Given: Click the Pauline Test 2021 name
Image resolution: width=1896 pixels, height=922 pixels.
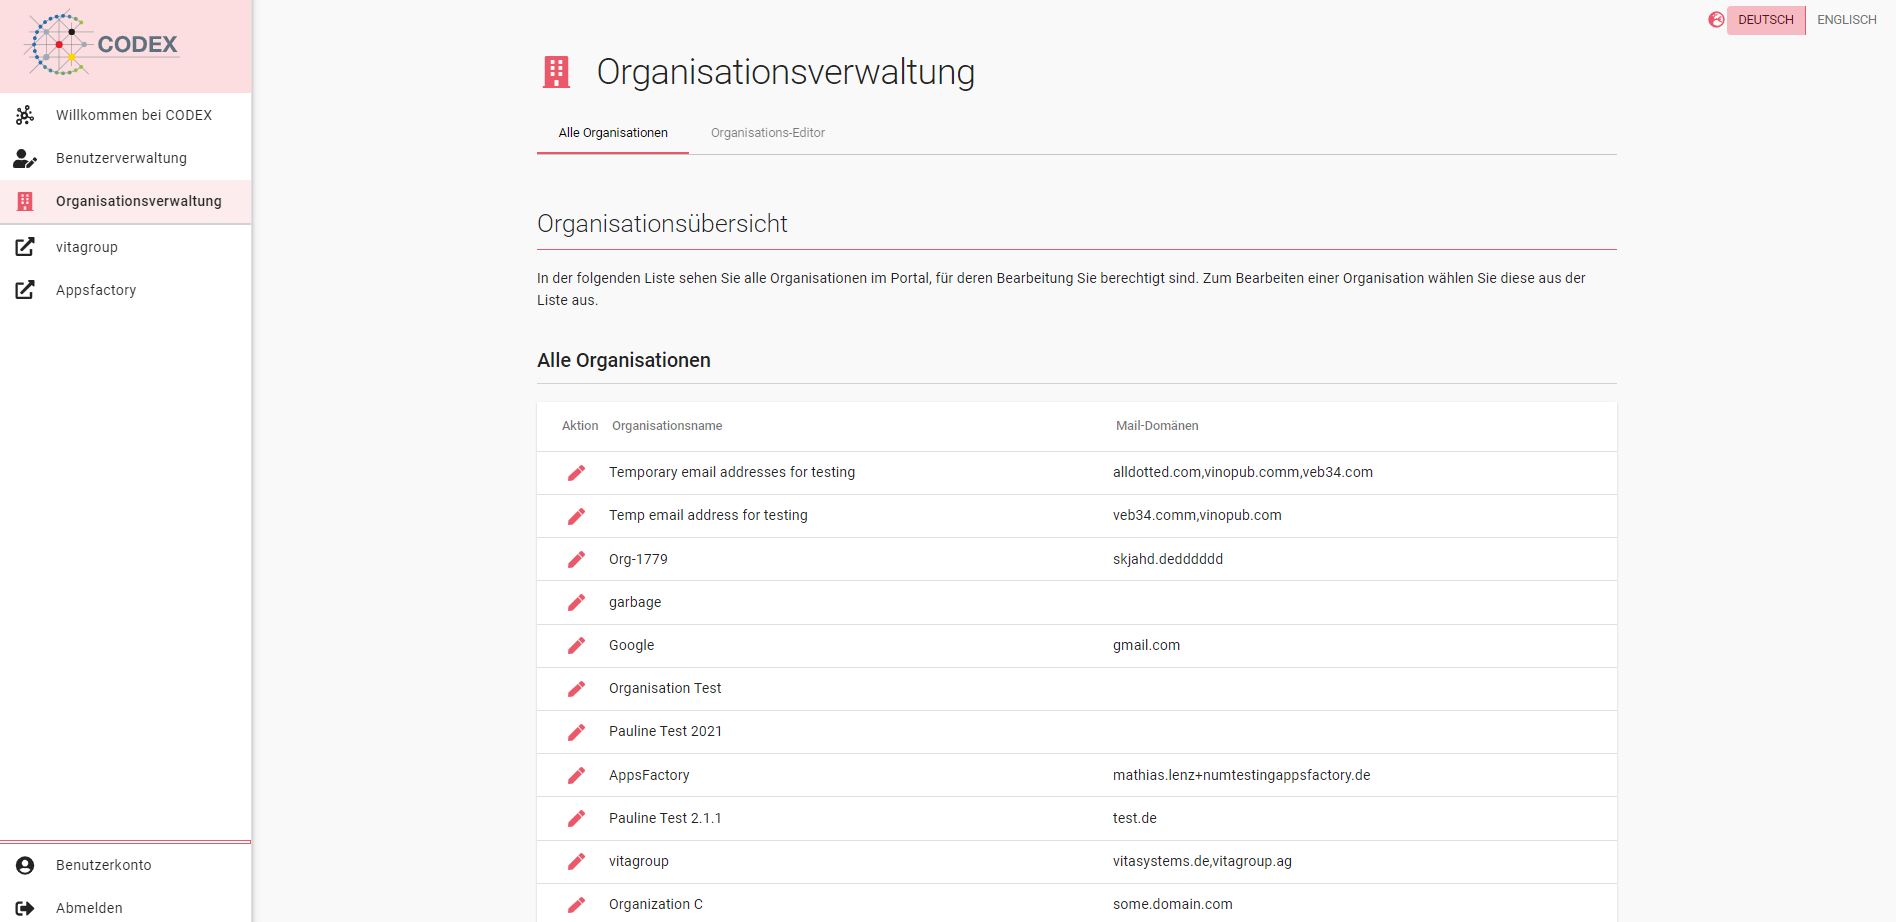Looking at the screenshot, I should pyautogui.click(x=665, y=731).
